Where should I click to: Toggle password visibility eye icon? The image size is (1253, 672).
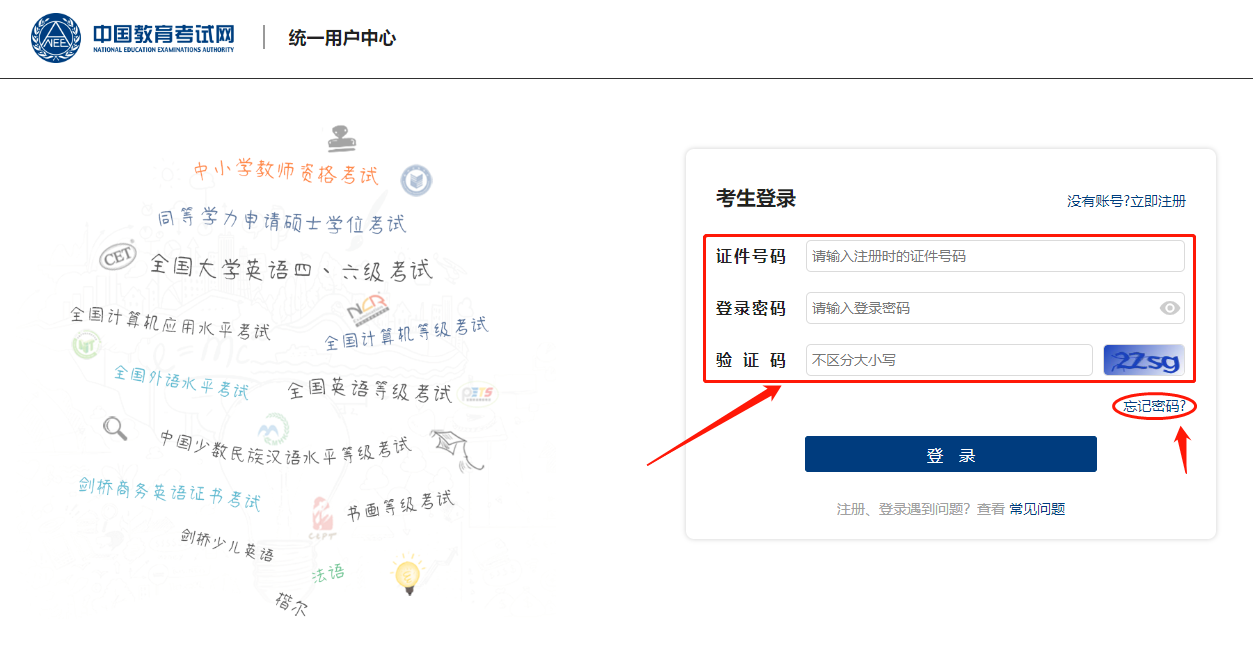pos(1169,308)
